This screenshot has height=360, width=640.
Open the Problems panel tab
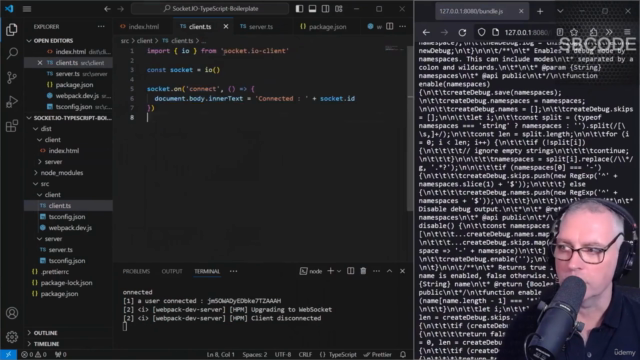tap(136, 271)
